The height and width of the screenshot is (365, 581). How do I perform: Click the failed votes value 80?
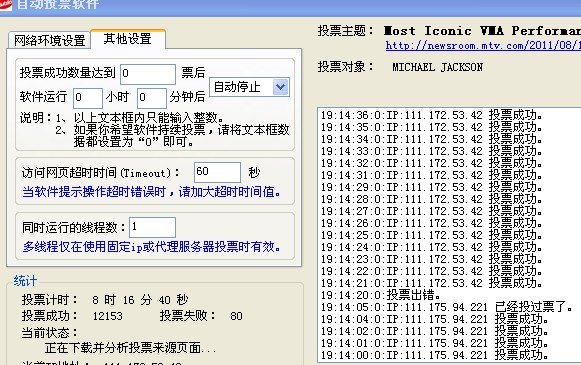pos(236,316)
